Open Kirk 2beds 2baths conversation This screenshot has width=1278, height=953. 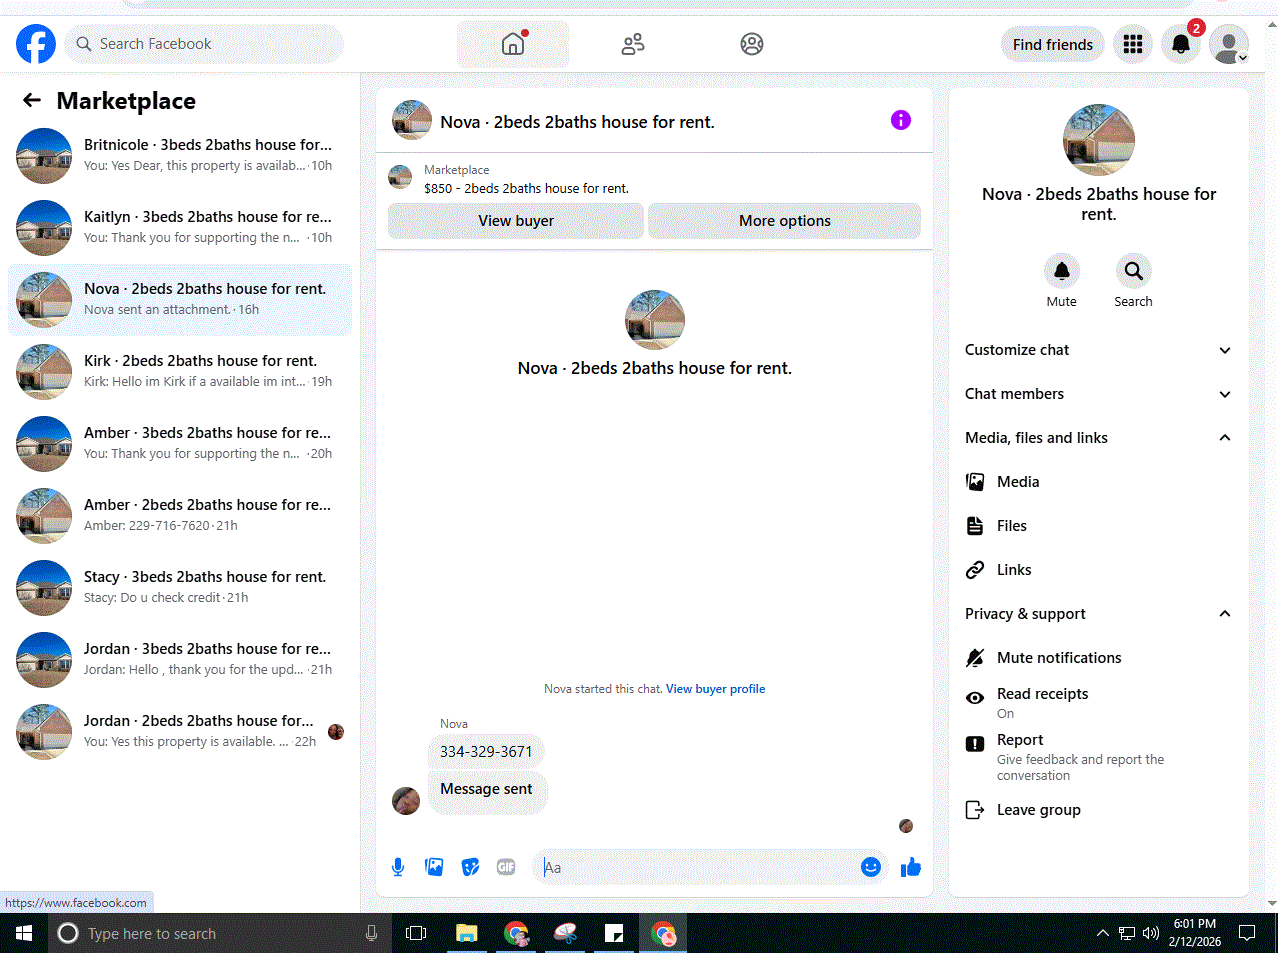coord(180,371)
